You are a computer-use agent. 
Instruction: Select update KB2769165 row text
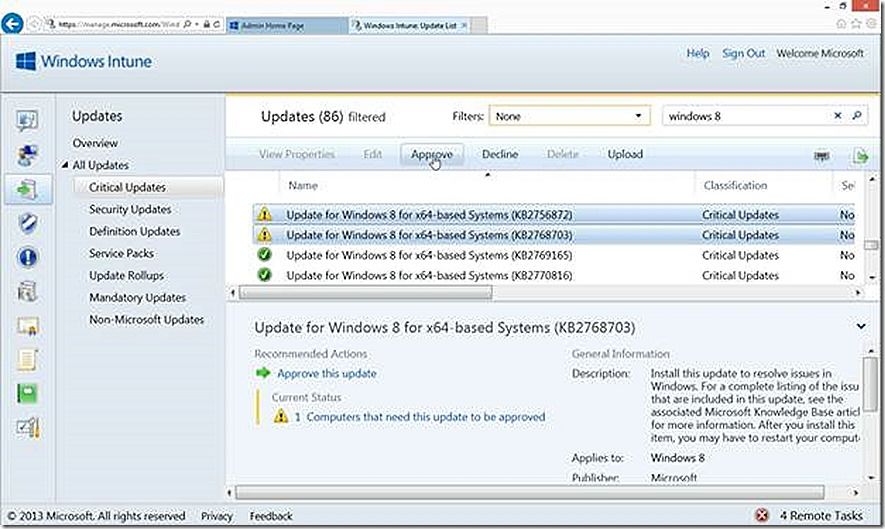point(429,255)
